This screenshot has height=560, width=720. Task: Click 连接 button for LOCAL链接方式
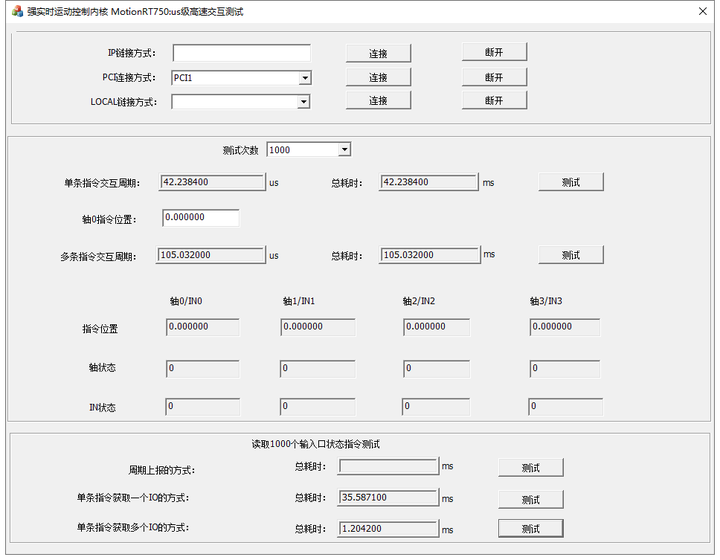tap(378, 100)
